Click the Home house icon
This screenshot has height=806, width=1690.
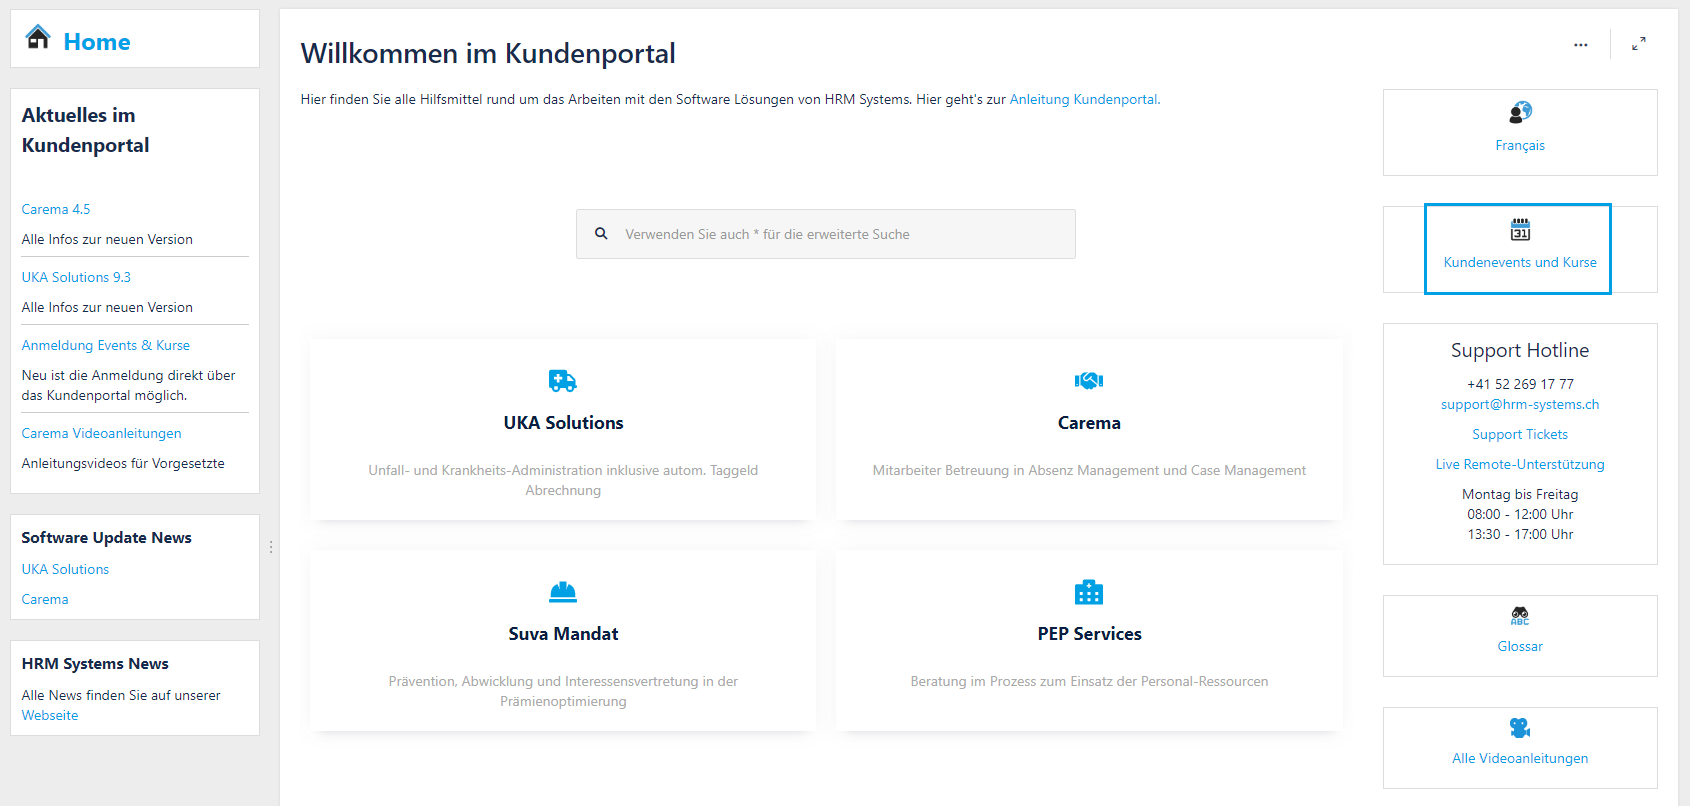tap(38, 37)
